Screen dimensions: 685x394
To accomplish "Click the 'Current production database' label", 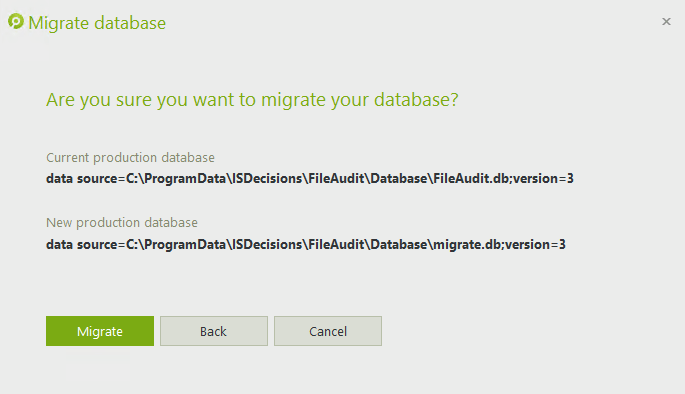I will tap(130, 157).
